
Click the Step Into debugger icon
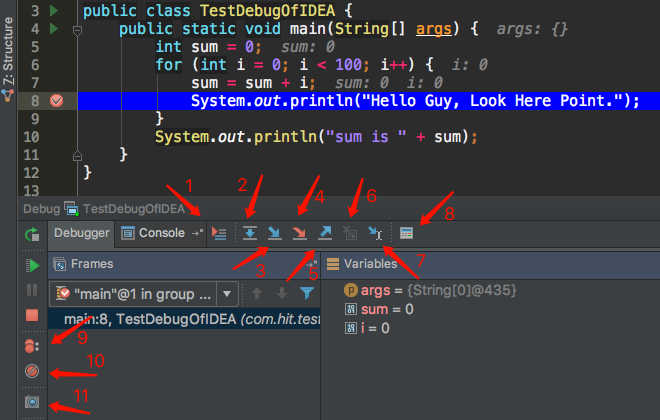(274, 233)
